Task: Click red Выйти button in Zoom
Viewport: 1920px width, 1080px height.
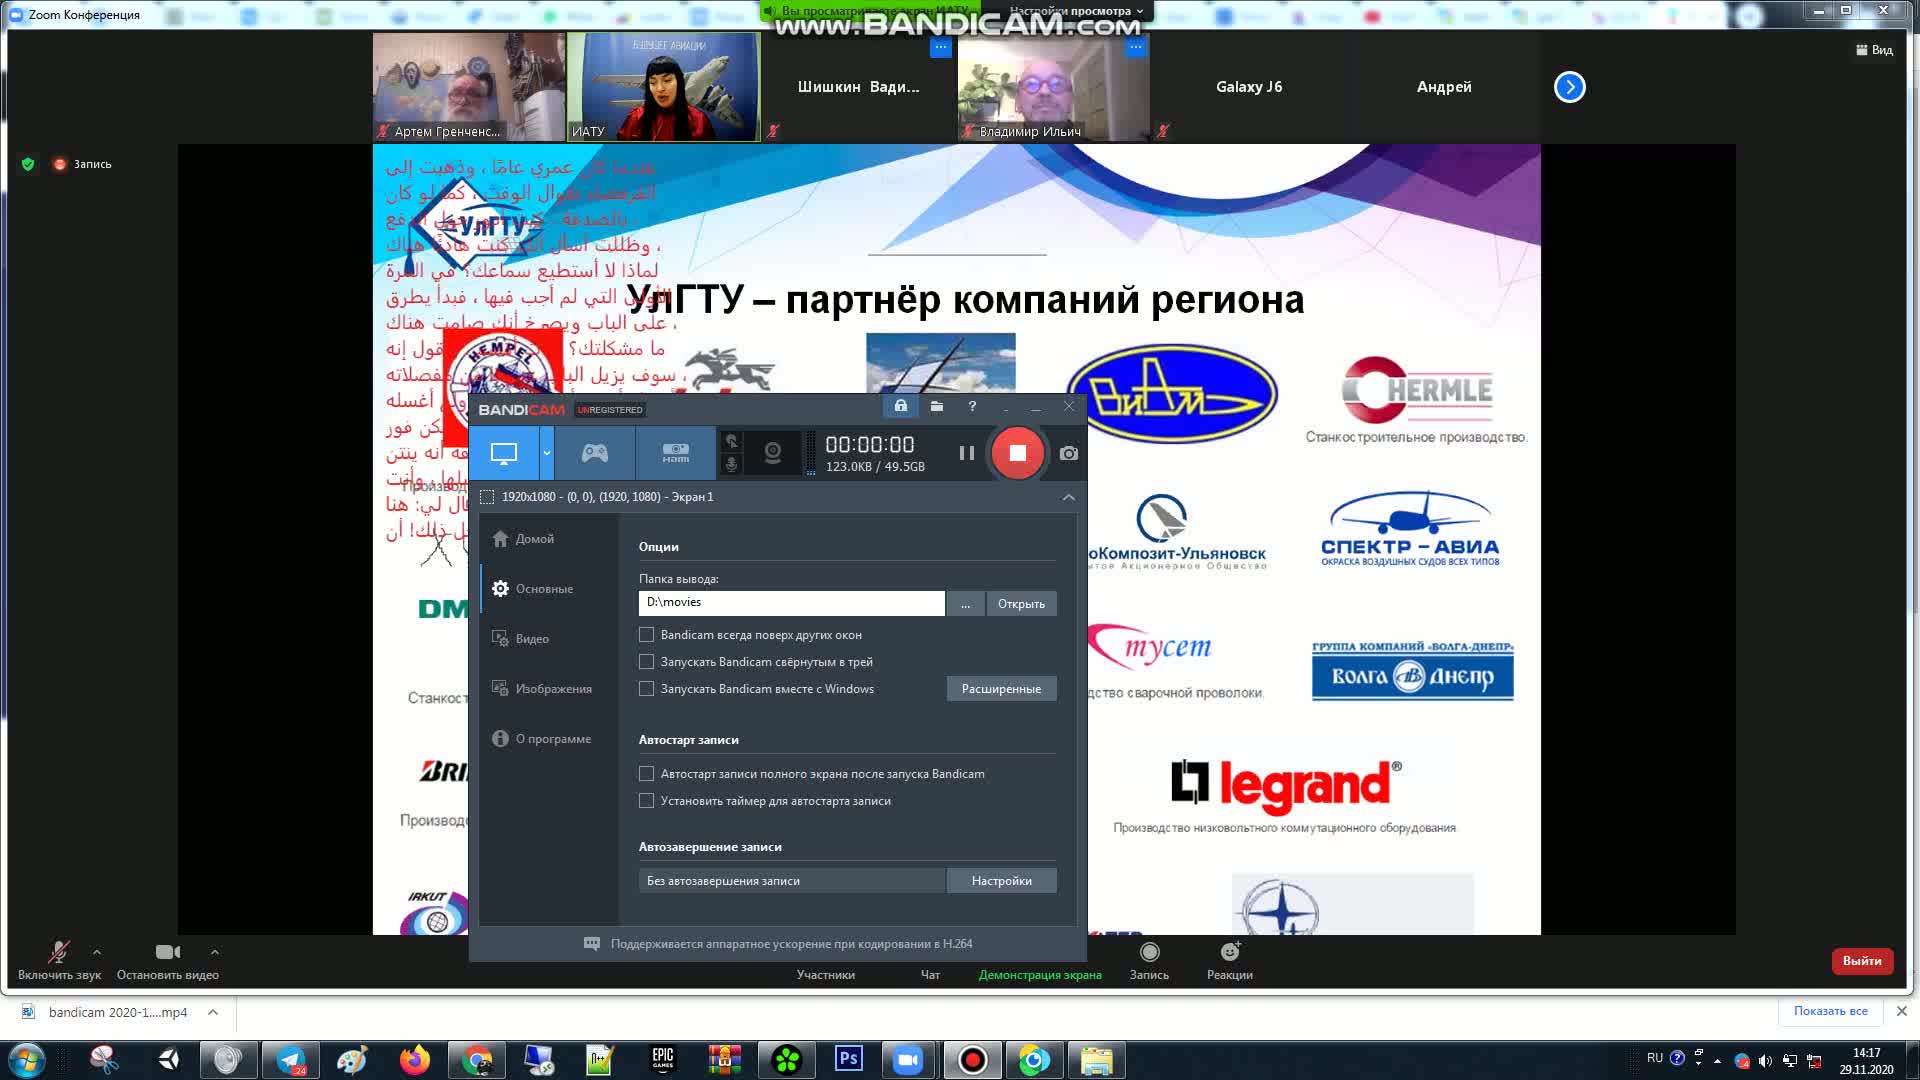Action: click(1862, 961)
